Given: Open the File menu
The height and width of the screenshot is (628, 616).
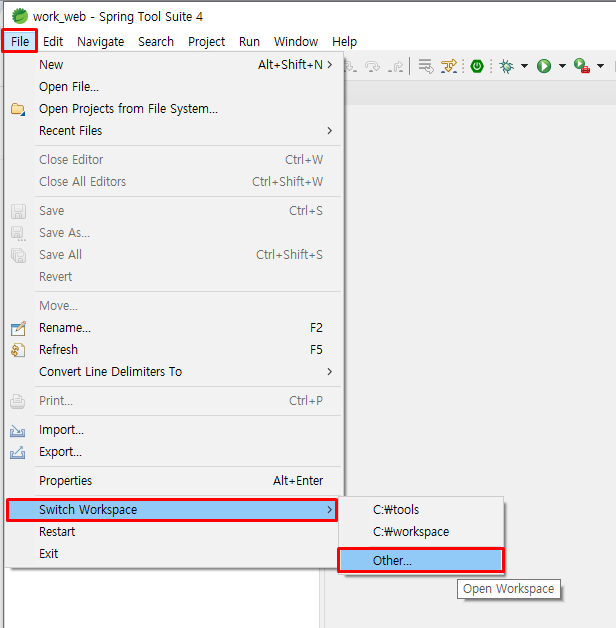Looking at the screenshot, I should pos(20,41).
